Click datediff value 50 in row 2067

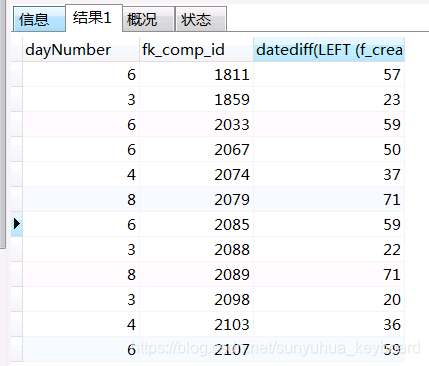click(x=329, y=149)
